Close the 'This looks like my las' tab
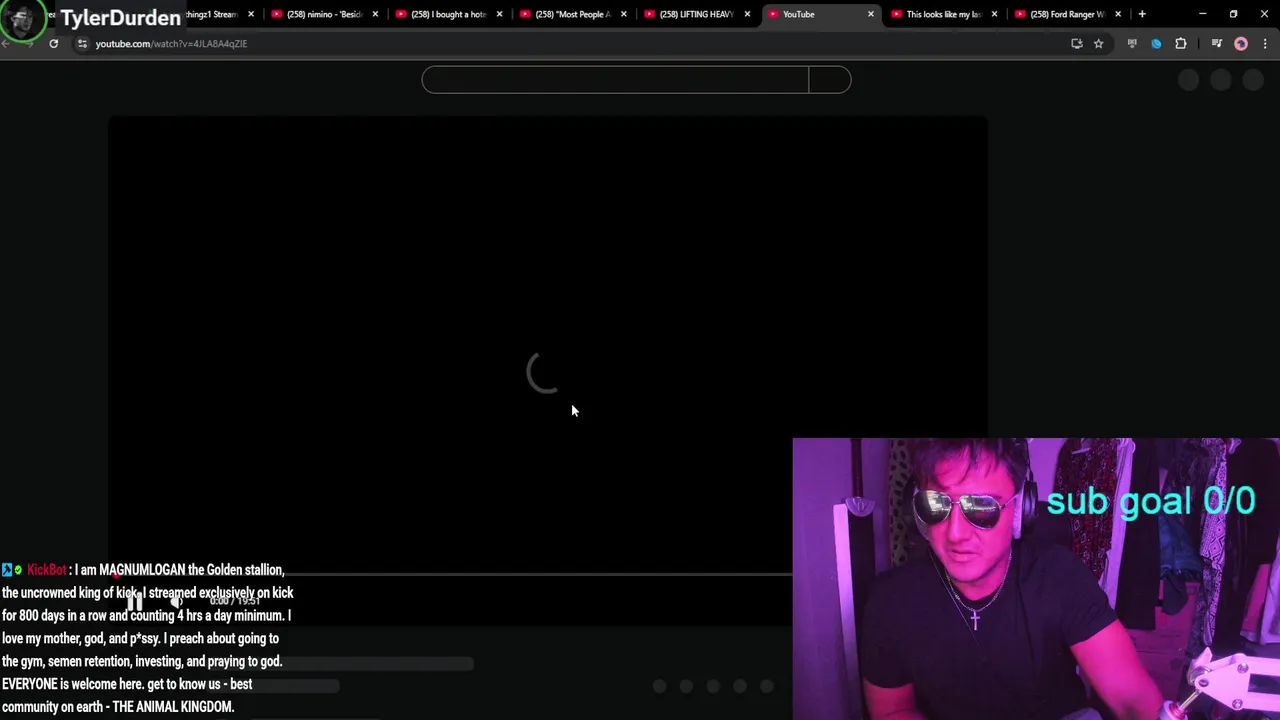The width and height of the screenshot is (1280, 720). [x=994, y=14]
